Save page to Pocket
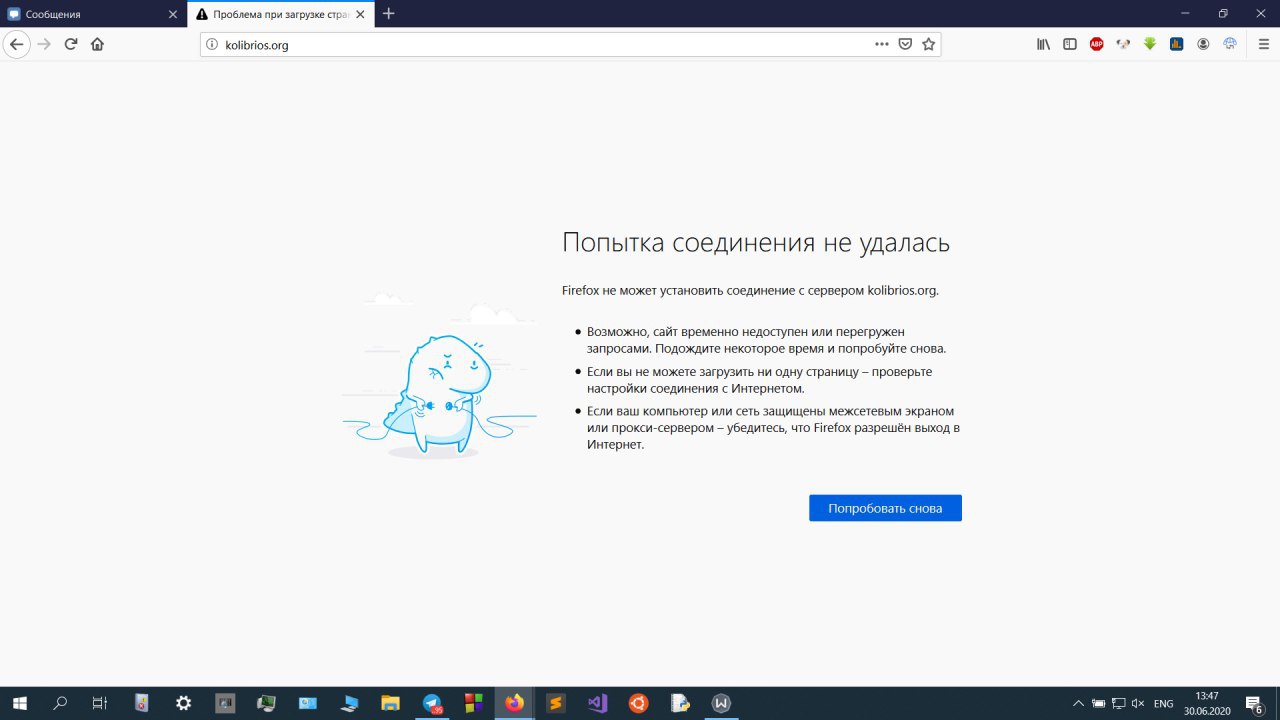1280x720 pixels. pos(905,44)
